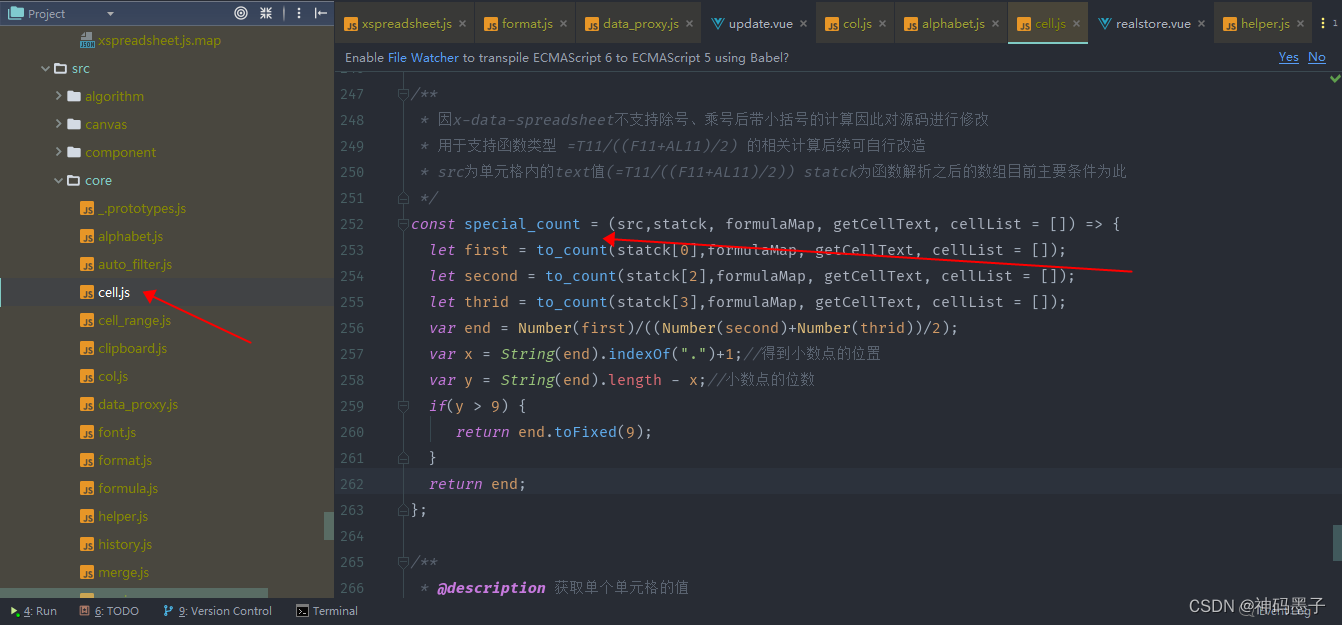This screenshot has height=625, width=1342.
Task: Select font.js file
Action: [x=108, y=433]
